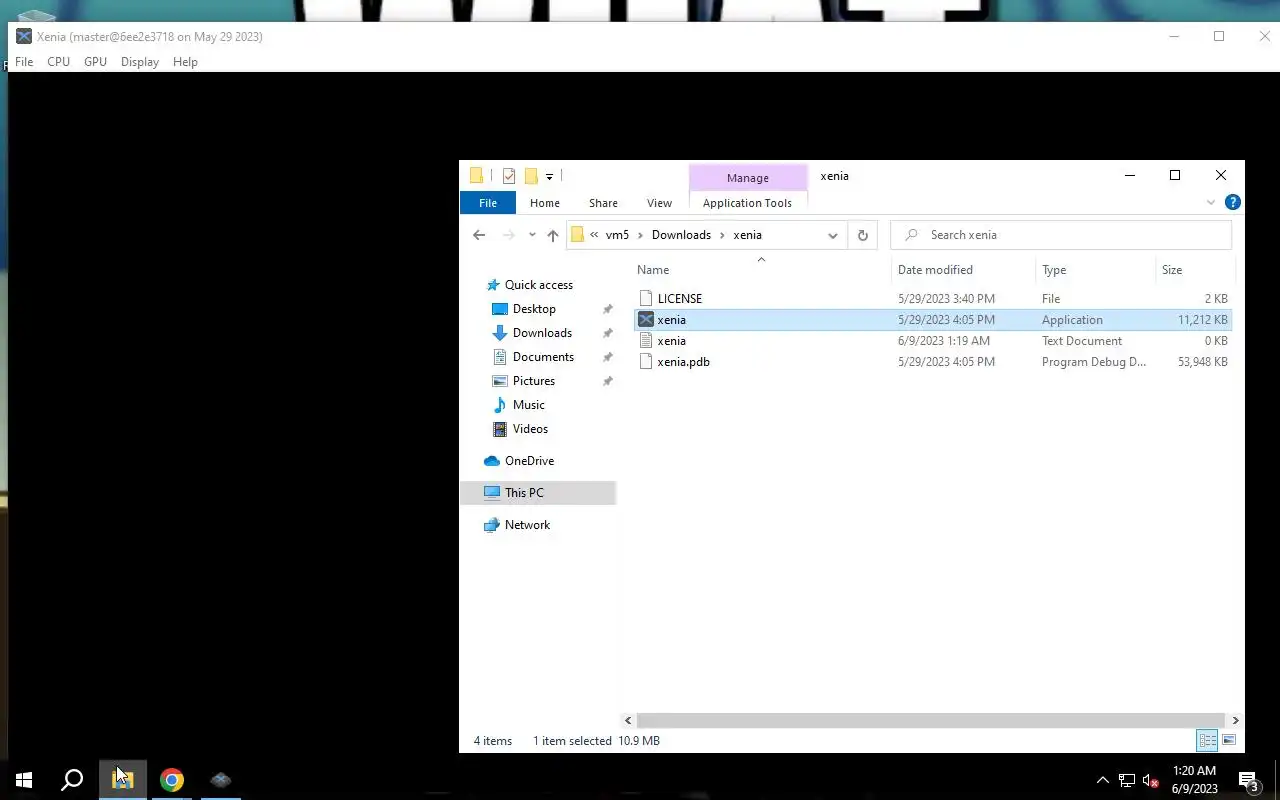The height and width of the screenshot is (800, 1280).
Task: Open Pictures in navigation pane
Action: point(533,381)
